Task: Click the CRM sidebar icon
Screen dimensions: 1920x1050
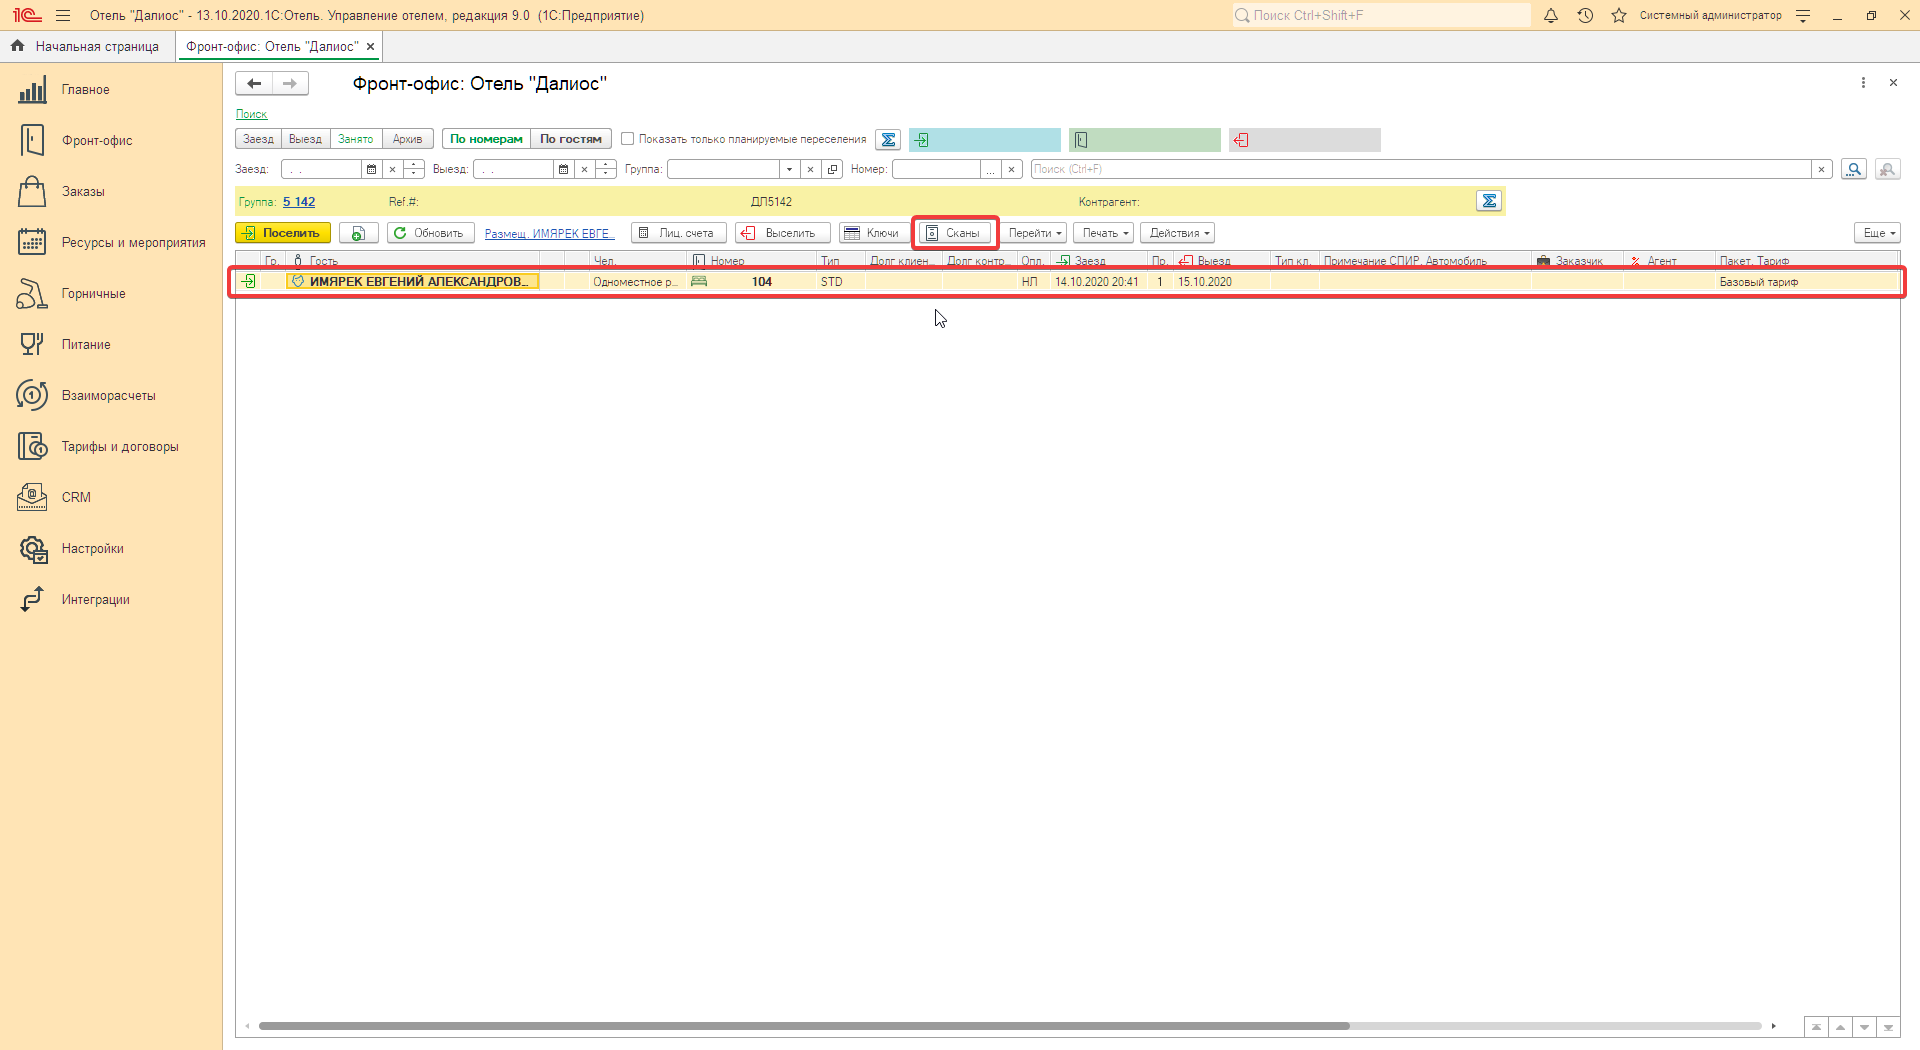Action: click(x=32, y=498)
